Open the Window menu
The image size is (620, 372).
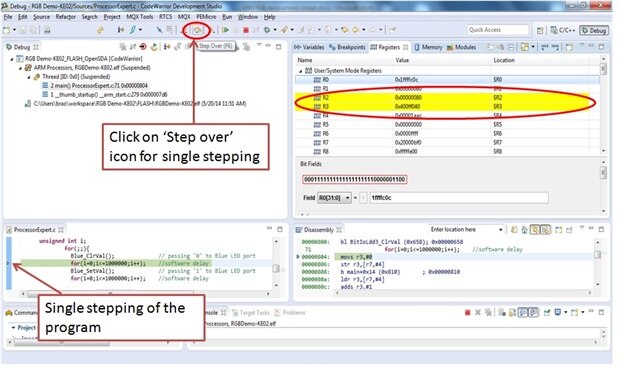pyautogui.click(x=248, y=17)
